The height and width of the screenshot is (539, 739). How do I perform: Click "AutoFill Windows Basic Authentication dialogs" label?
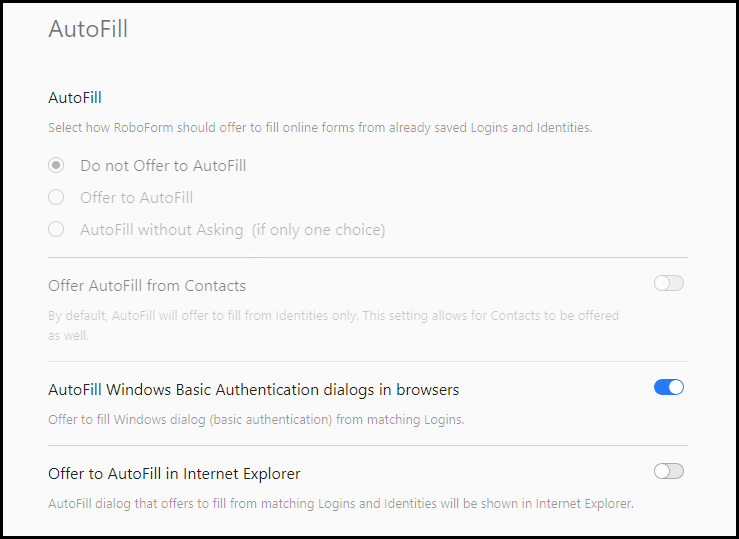point(254,389)
